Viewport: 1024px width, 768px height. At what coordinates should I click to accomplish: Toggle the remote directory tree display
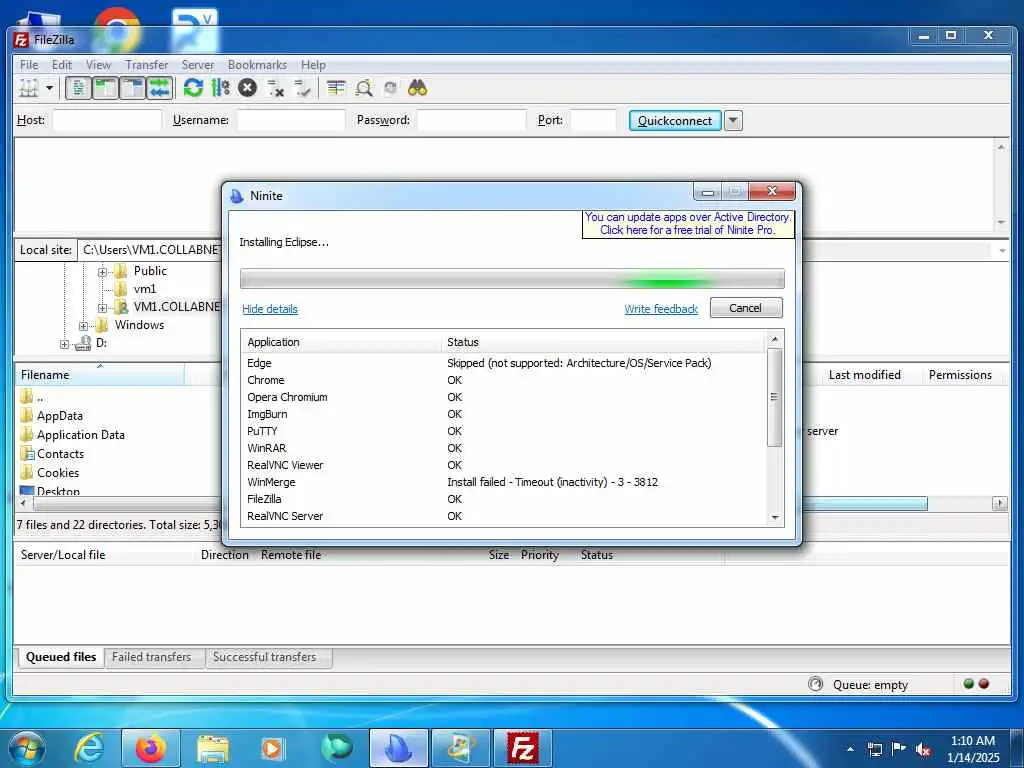pos(133,88)
